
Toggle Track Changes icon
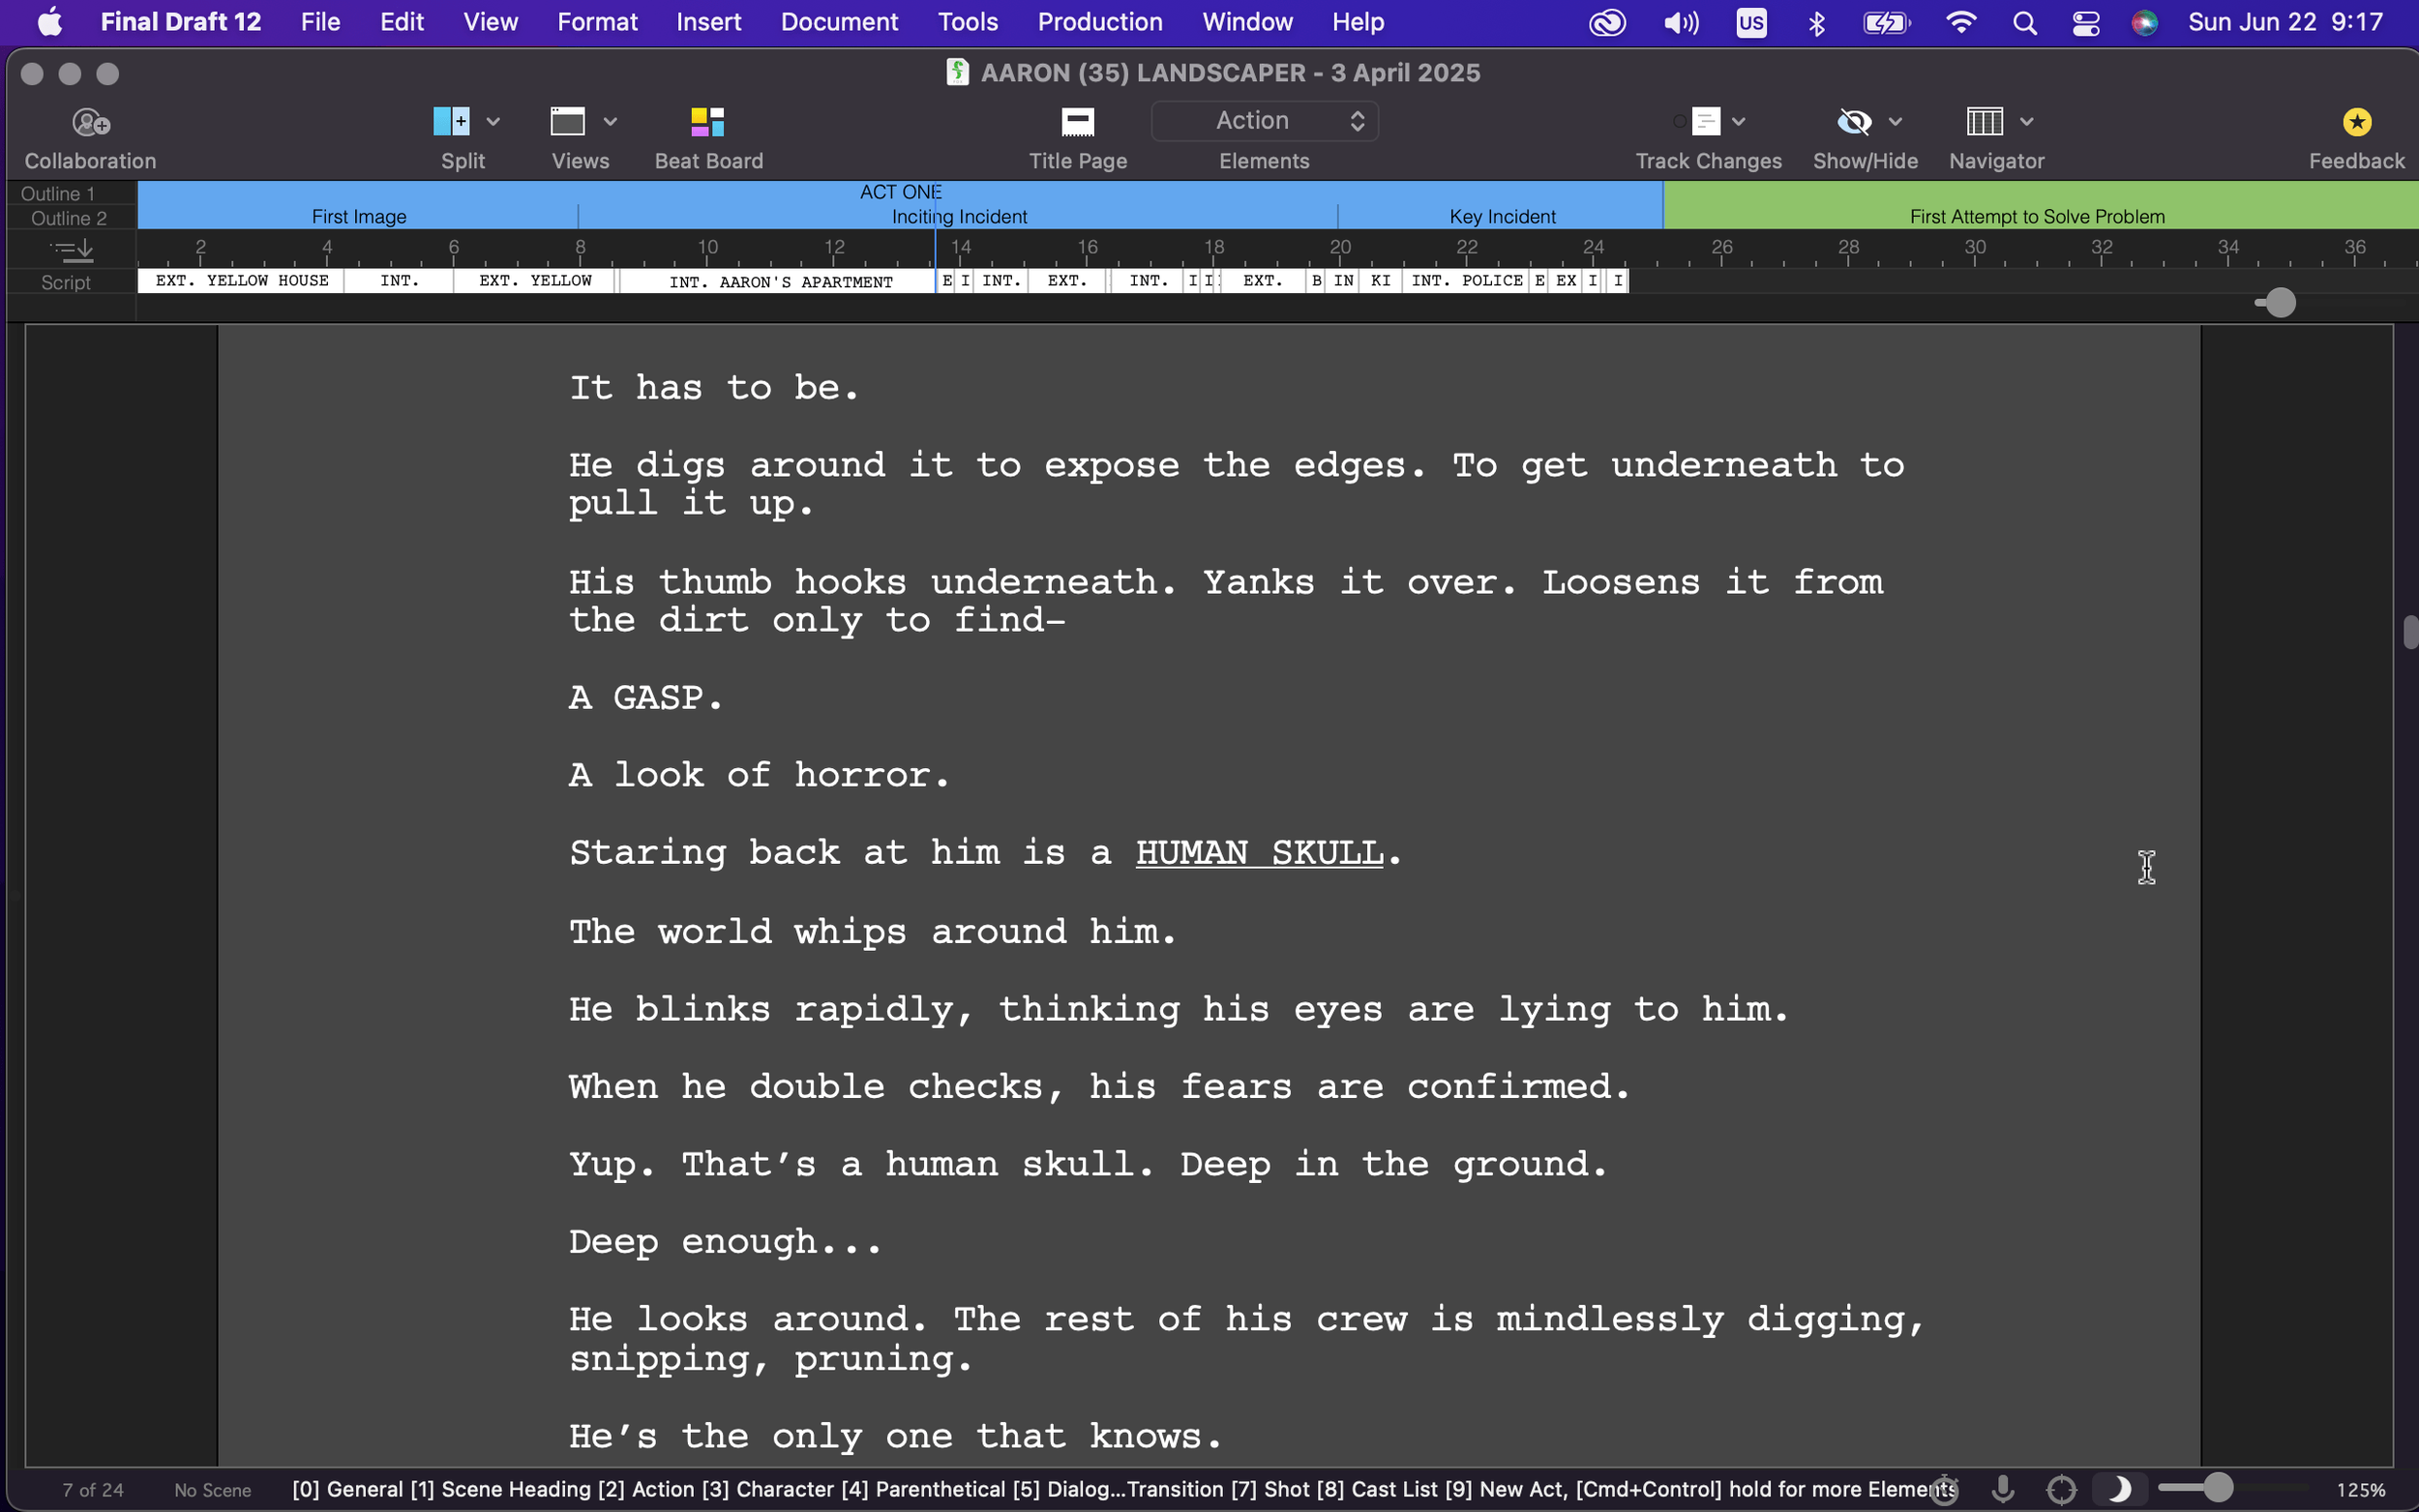pos(1704,122)
